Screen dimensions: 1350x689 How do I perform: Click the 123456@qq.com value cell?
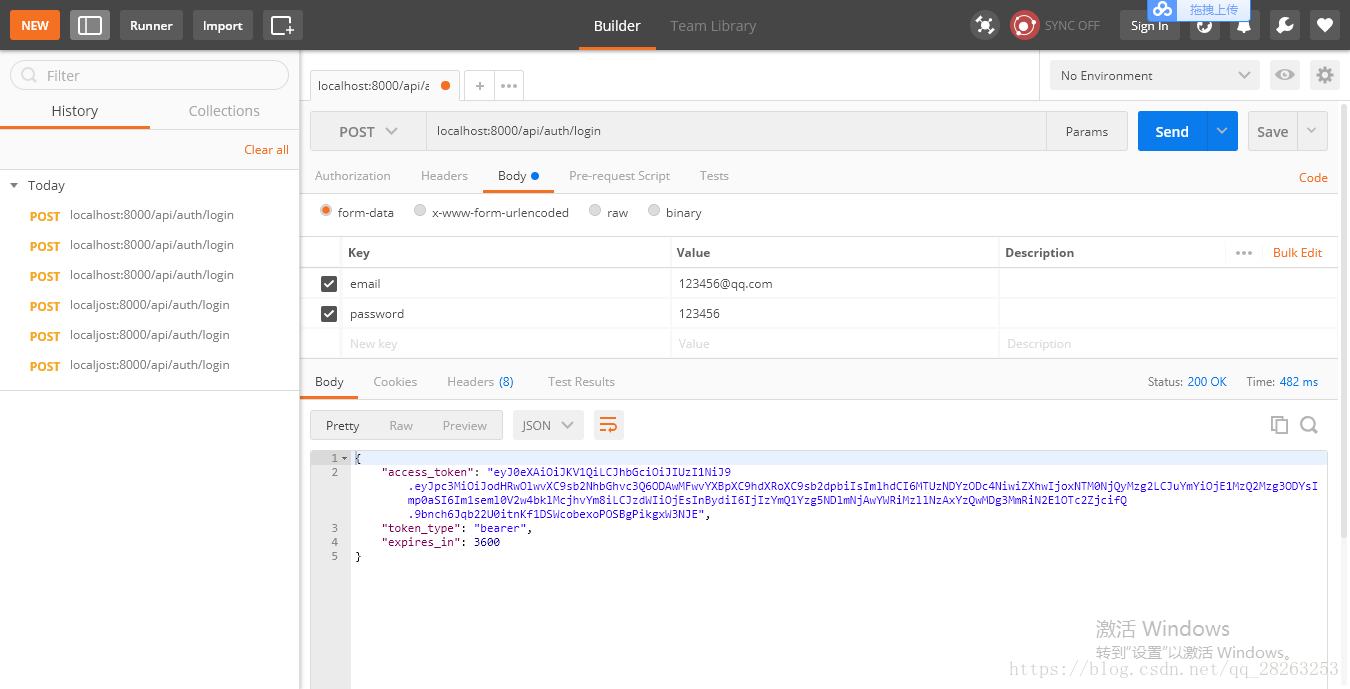pos(835,284)
